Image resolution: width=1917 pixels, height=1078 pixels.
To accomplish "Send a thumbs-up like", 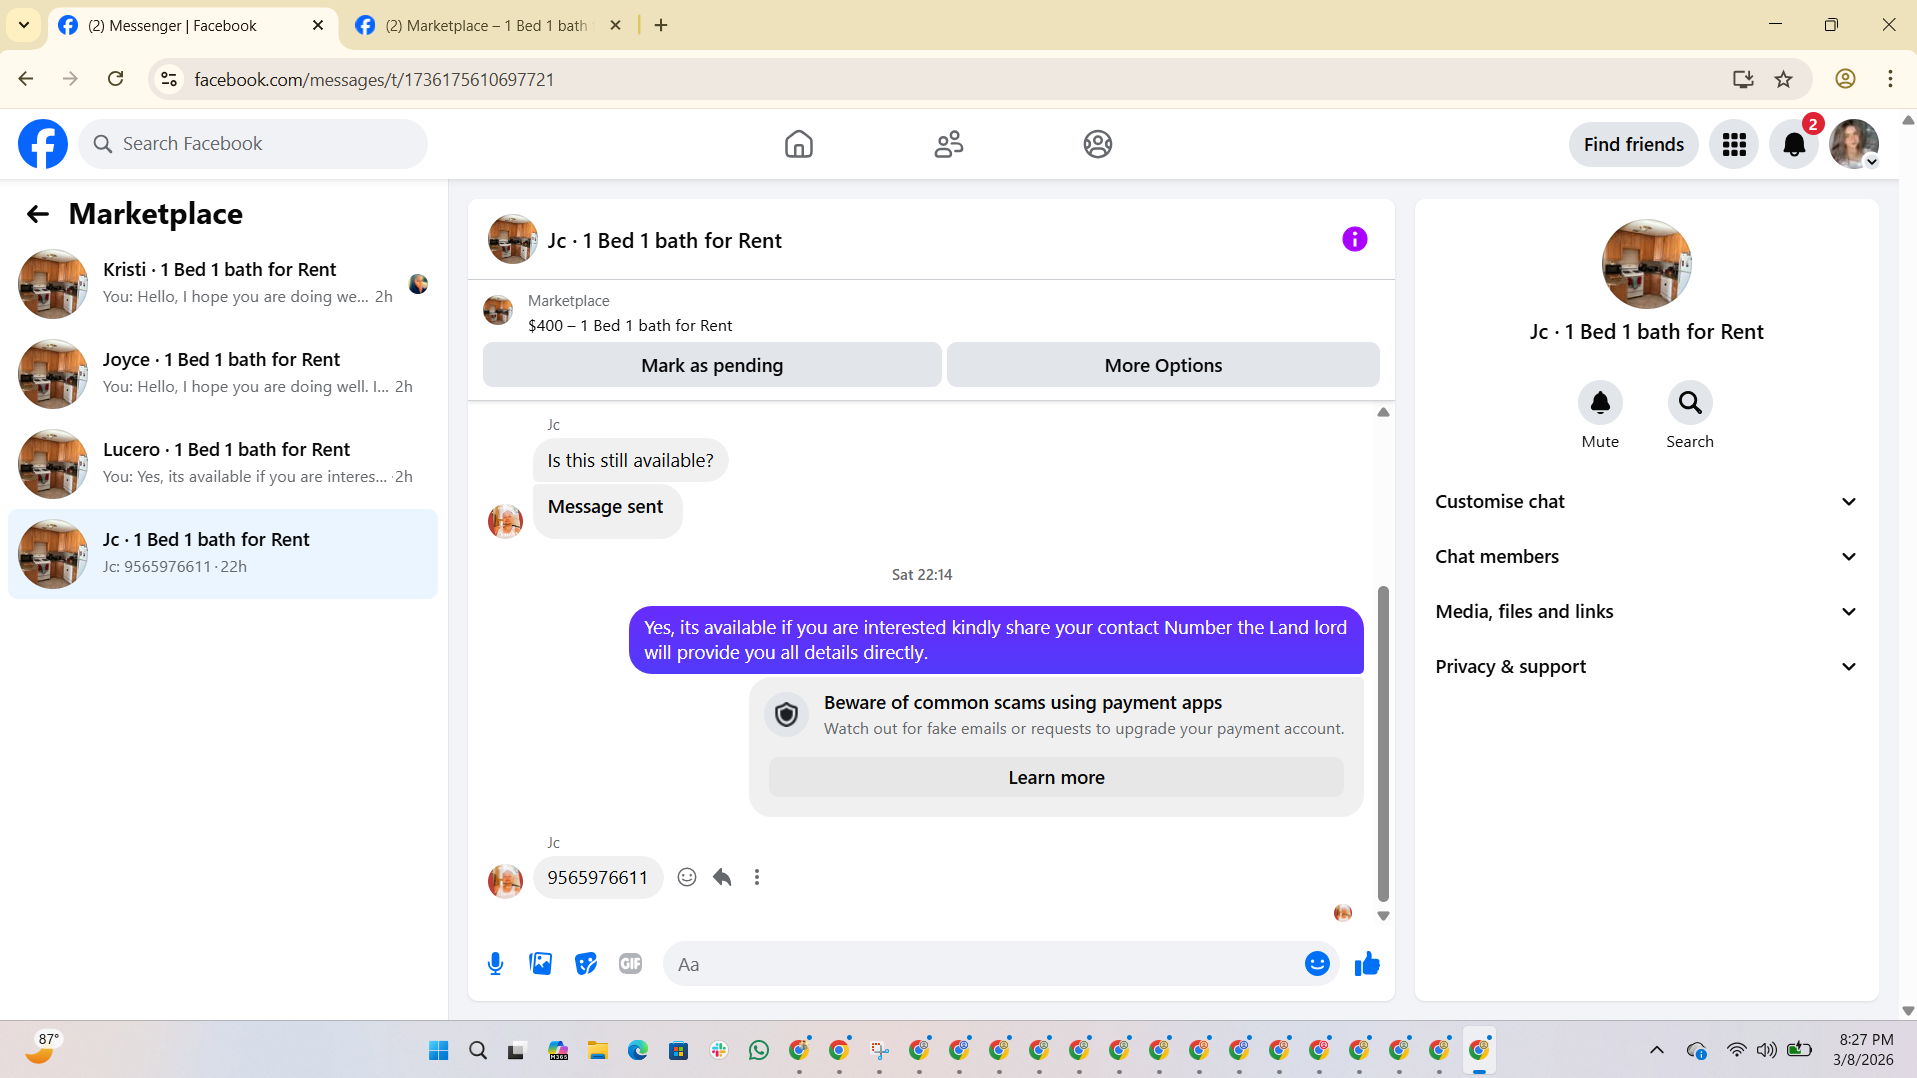I will [x=1367, y=964].
